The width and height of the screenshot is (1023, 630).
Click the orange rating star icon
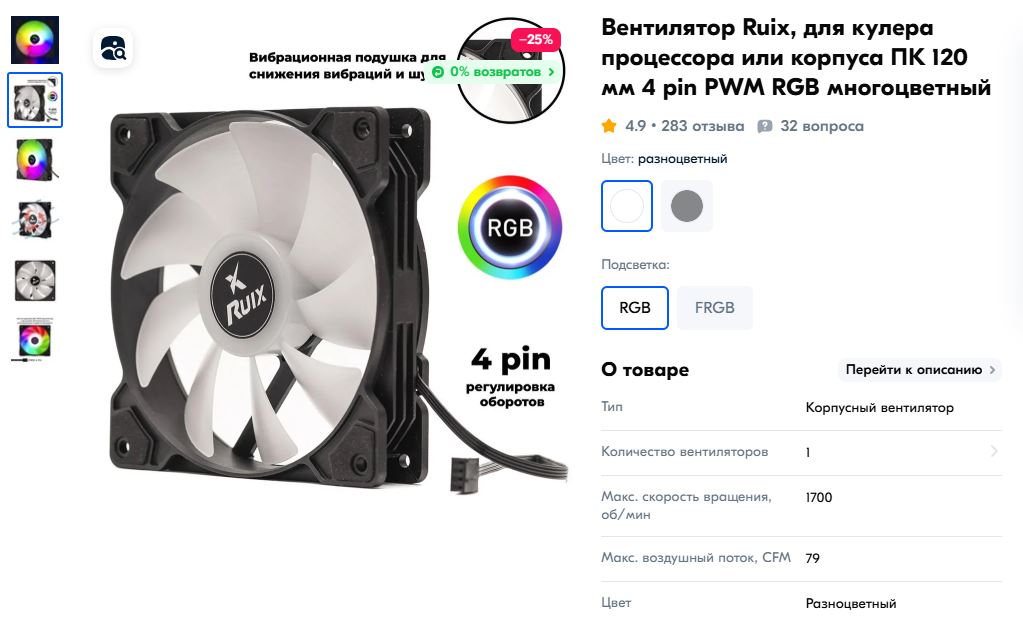tap(609, 126)
